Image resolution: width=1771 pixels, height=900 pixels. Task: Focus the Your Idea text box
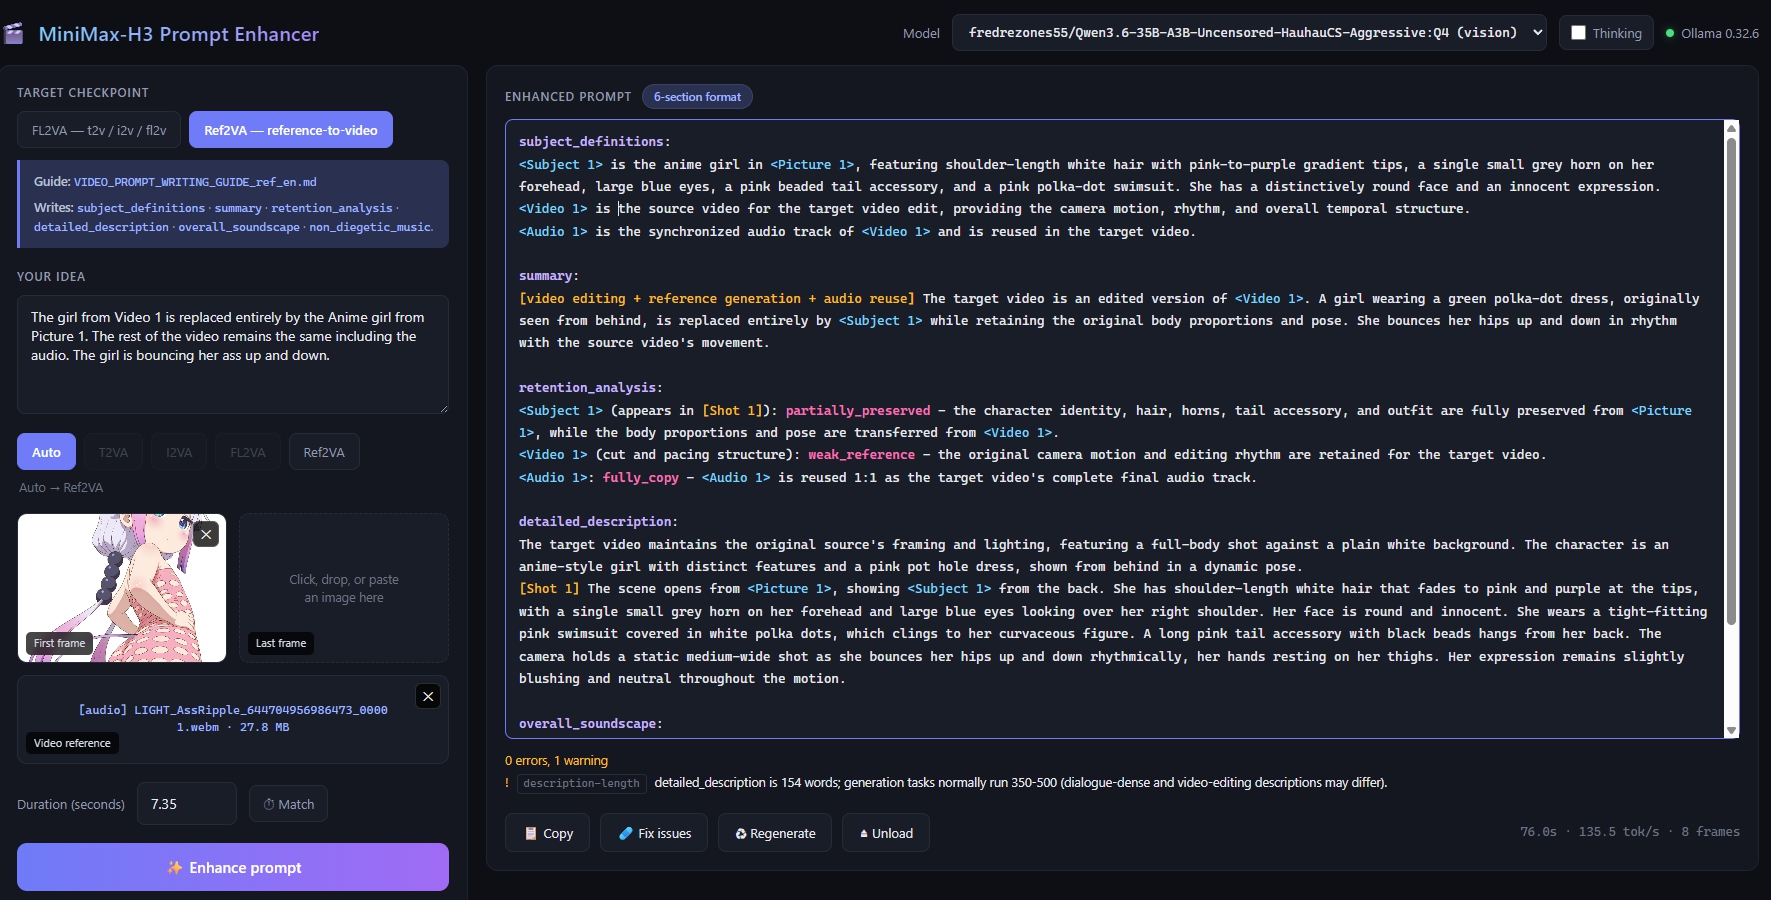[x=233, y=354]
